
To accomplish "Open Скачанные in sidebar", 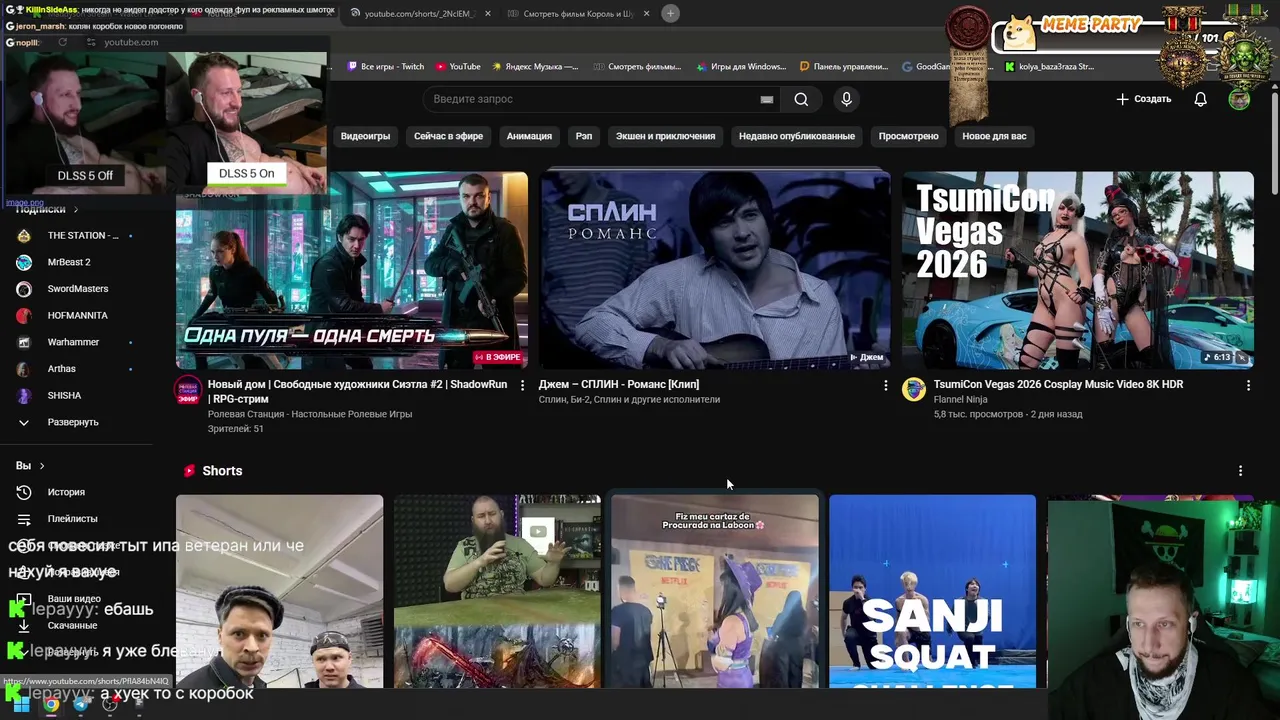I will tap(72, 625).
